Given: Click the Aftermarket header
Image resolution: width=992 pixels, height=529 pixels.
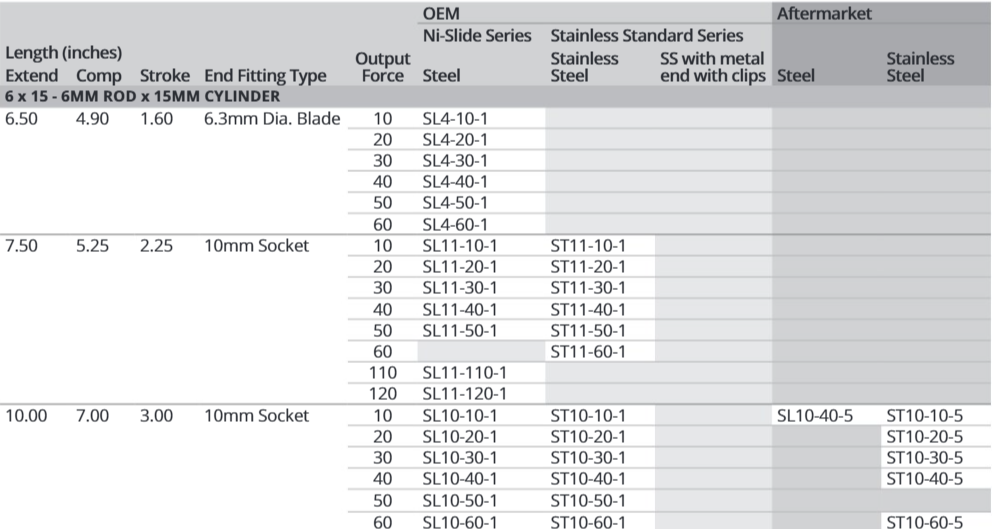Looking at the screenshot, I should (824, 14).
